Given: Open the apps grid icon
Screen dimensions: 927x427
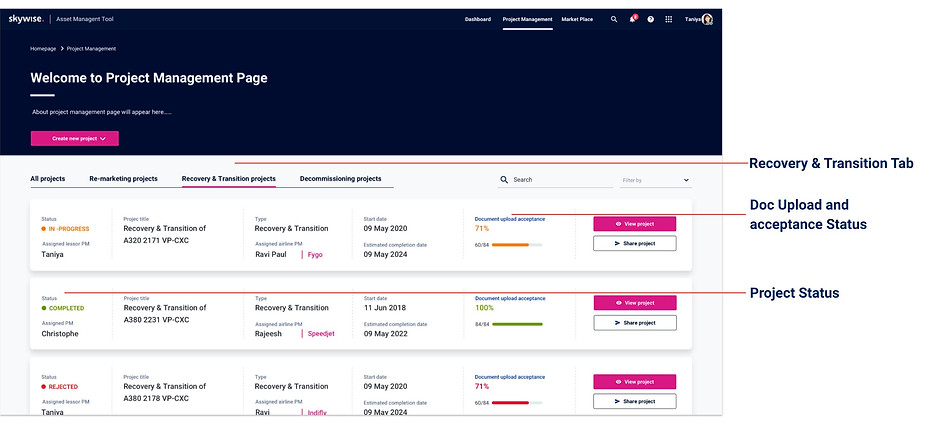Looking at the screenshot, I should pyautogui.click(x=669, y=20).
